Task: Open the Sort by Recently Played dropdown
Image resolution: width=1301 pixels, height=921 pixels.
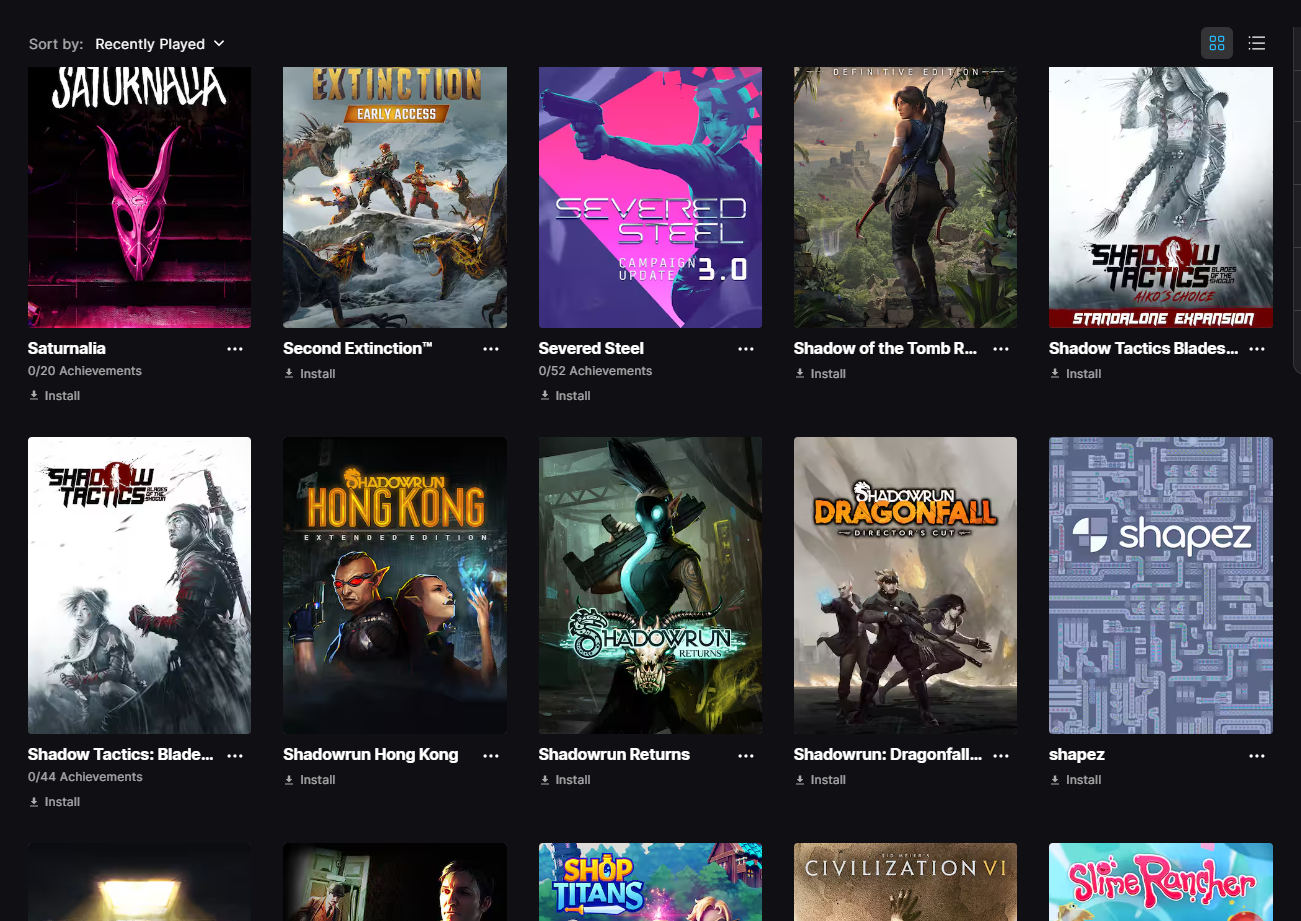Action: (160, 44)
